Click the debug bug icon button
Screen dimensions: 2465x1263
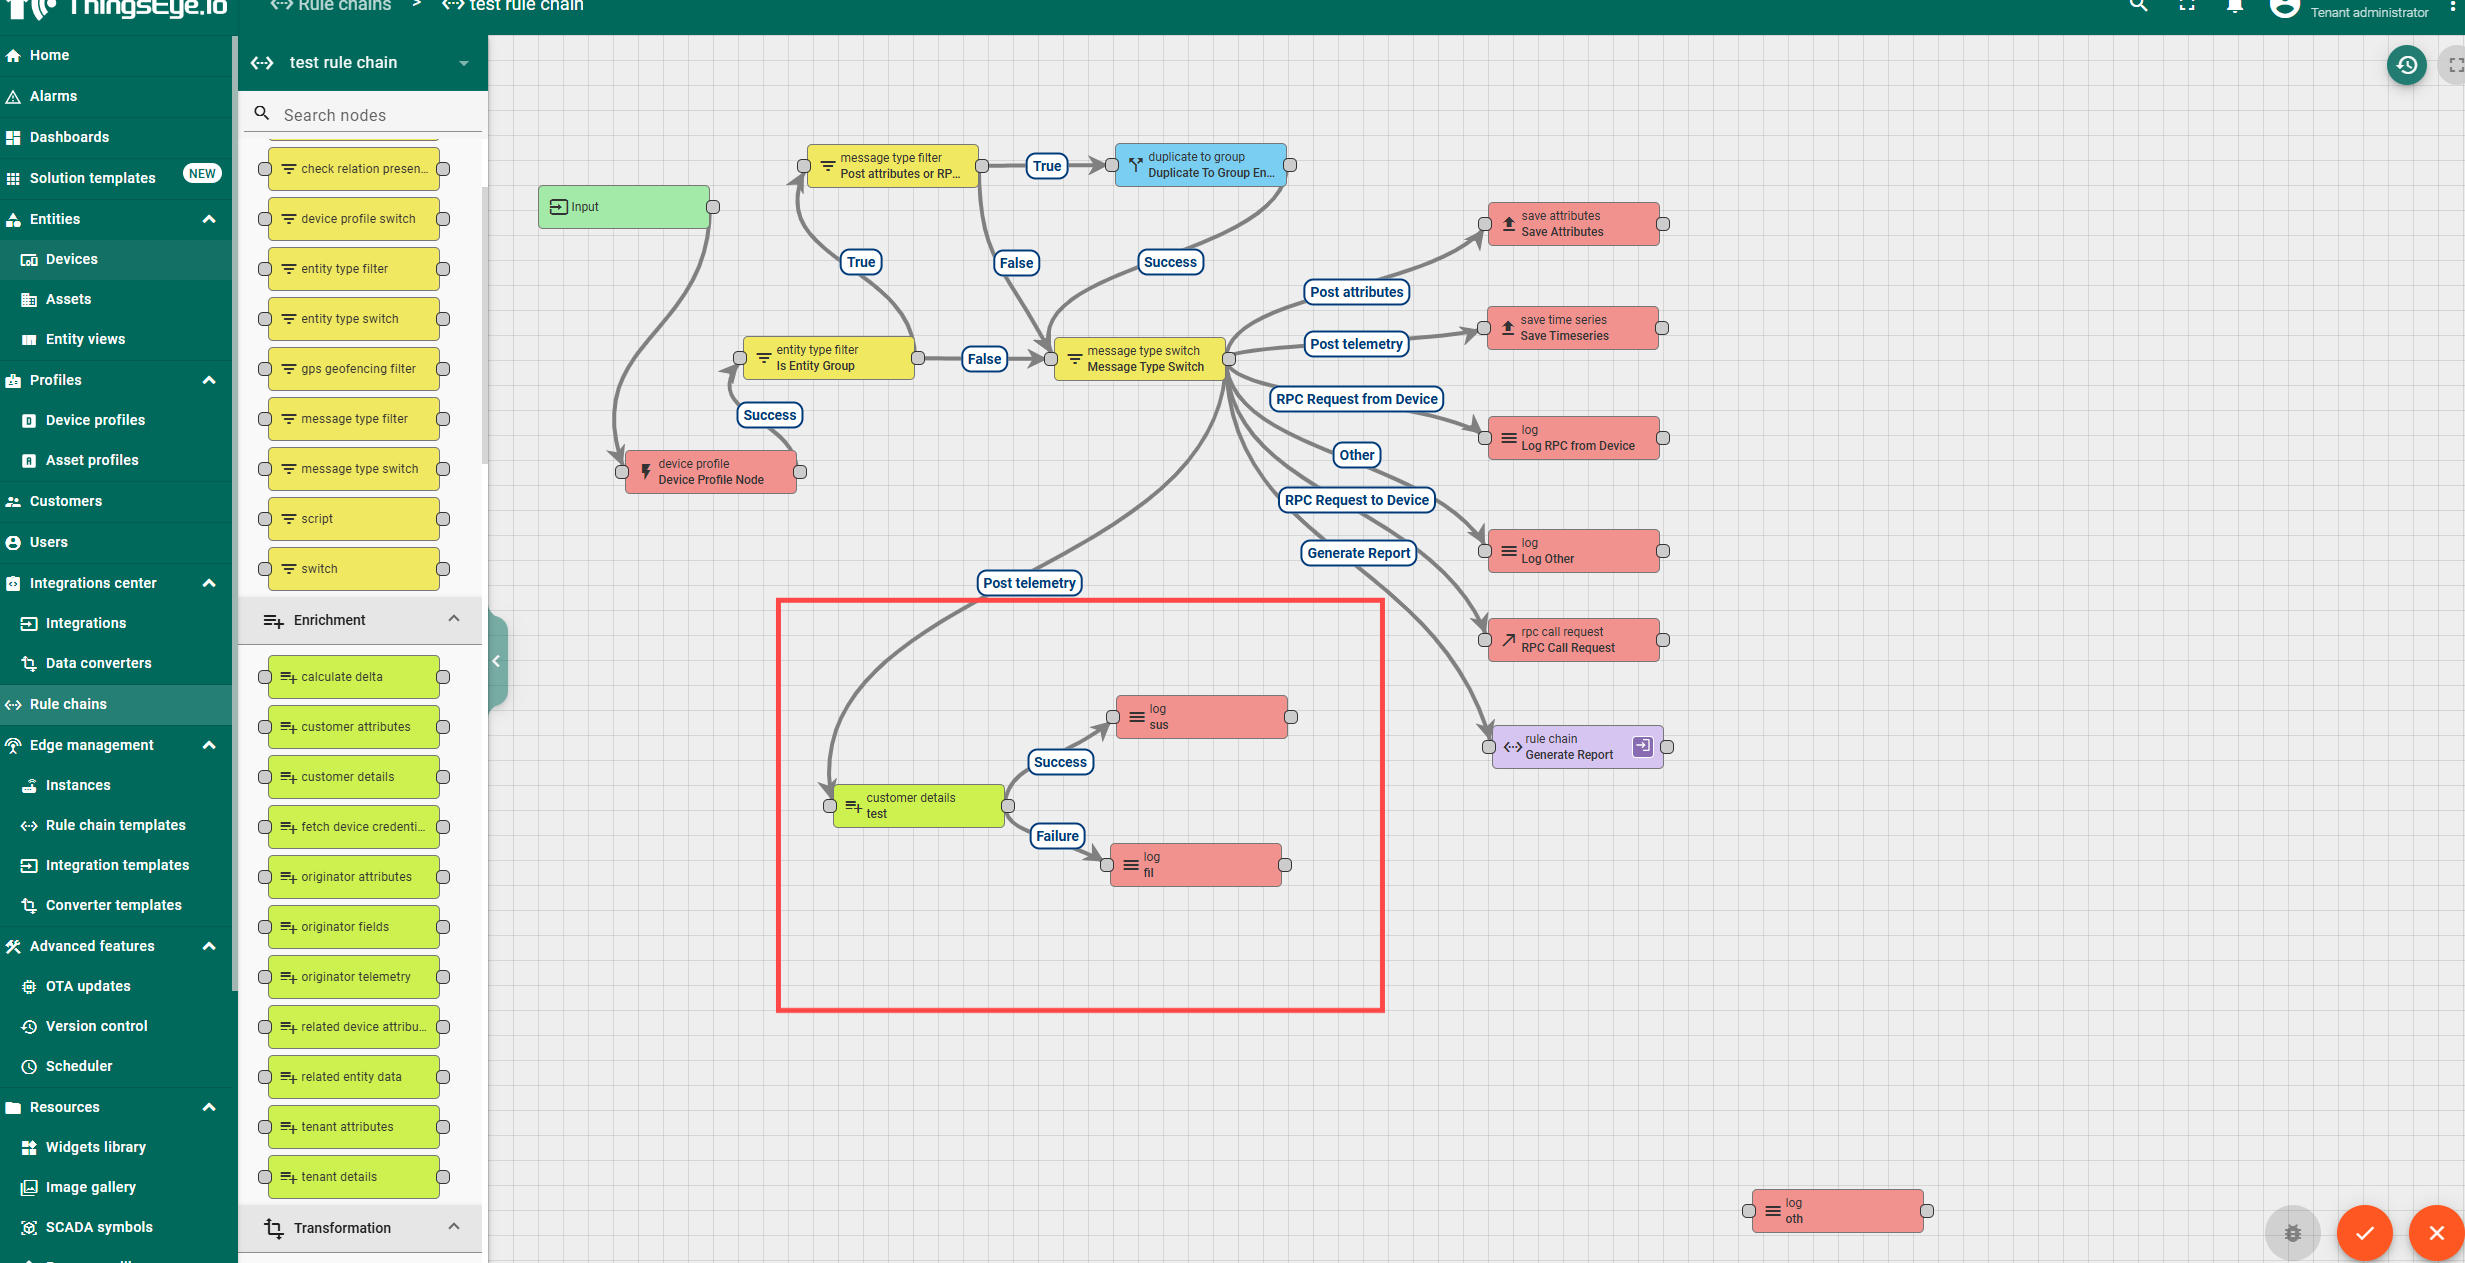(x=2292, y=1232)
